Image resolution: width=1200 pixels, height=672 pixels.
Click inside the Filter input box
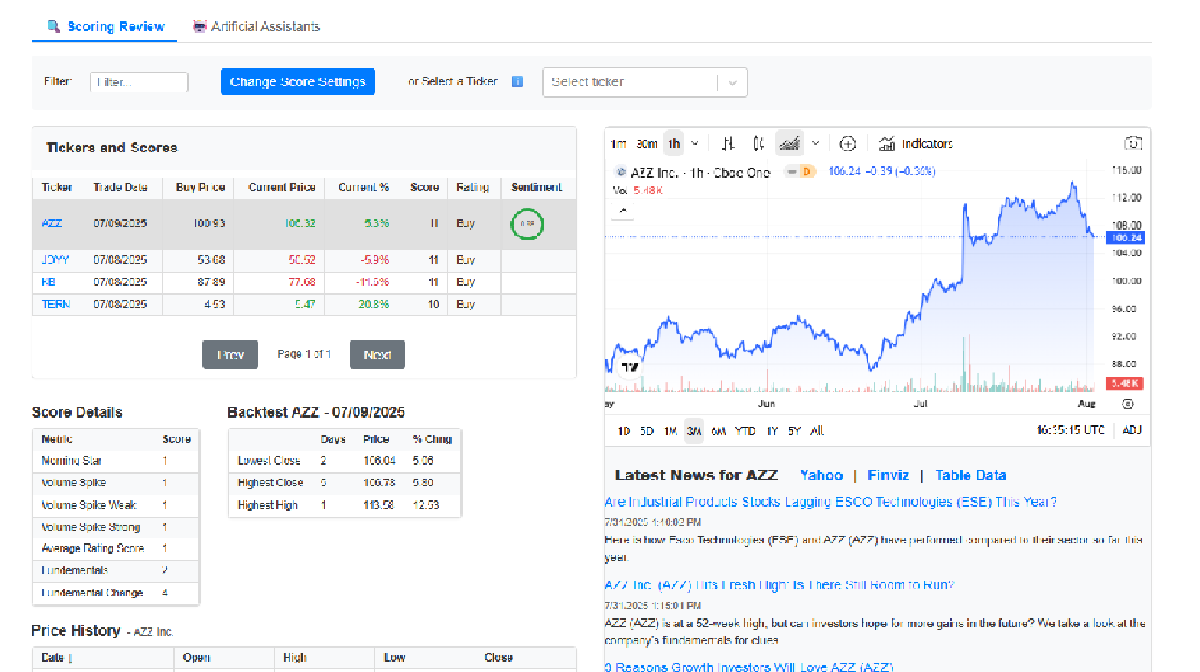pos(139,82)
